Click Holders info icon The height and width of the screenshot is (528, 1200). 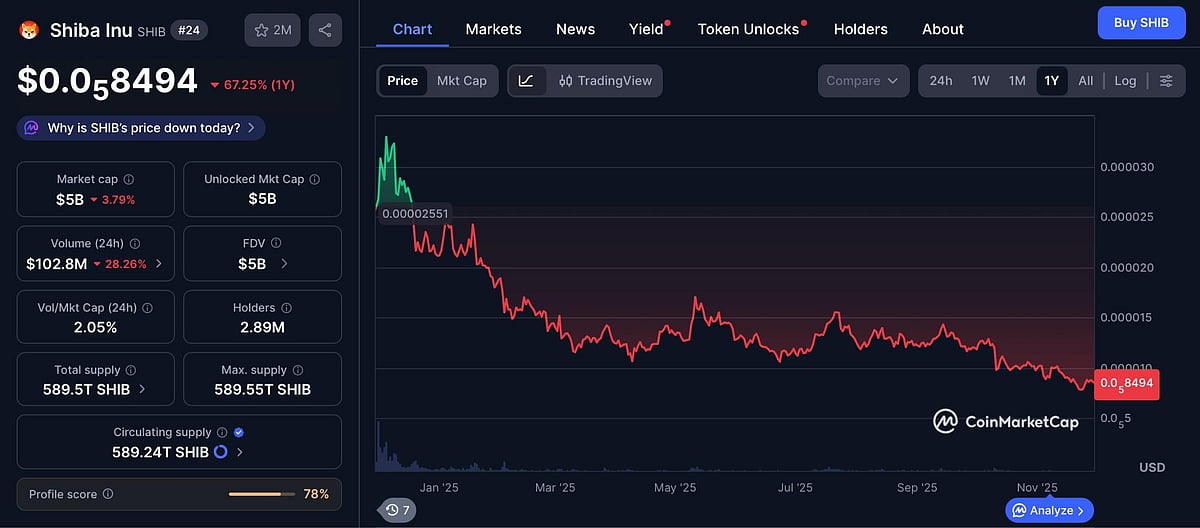(x=286, y=308)
